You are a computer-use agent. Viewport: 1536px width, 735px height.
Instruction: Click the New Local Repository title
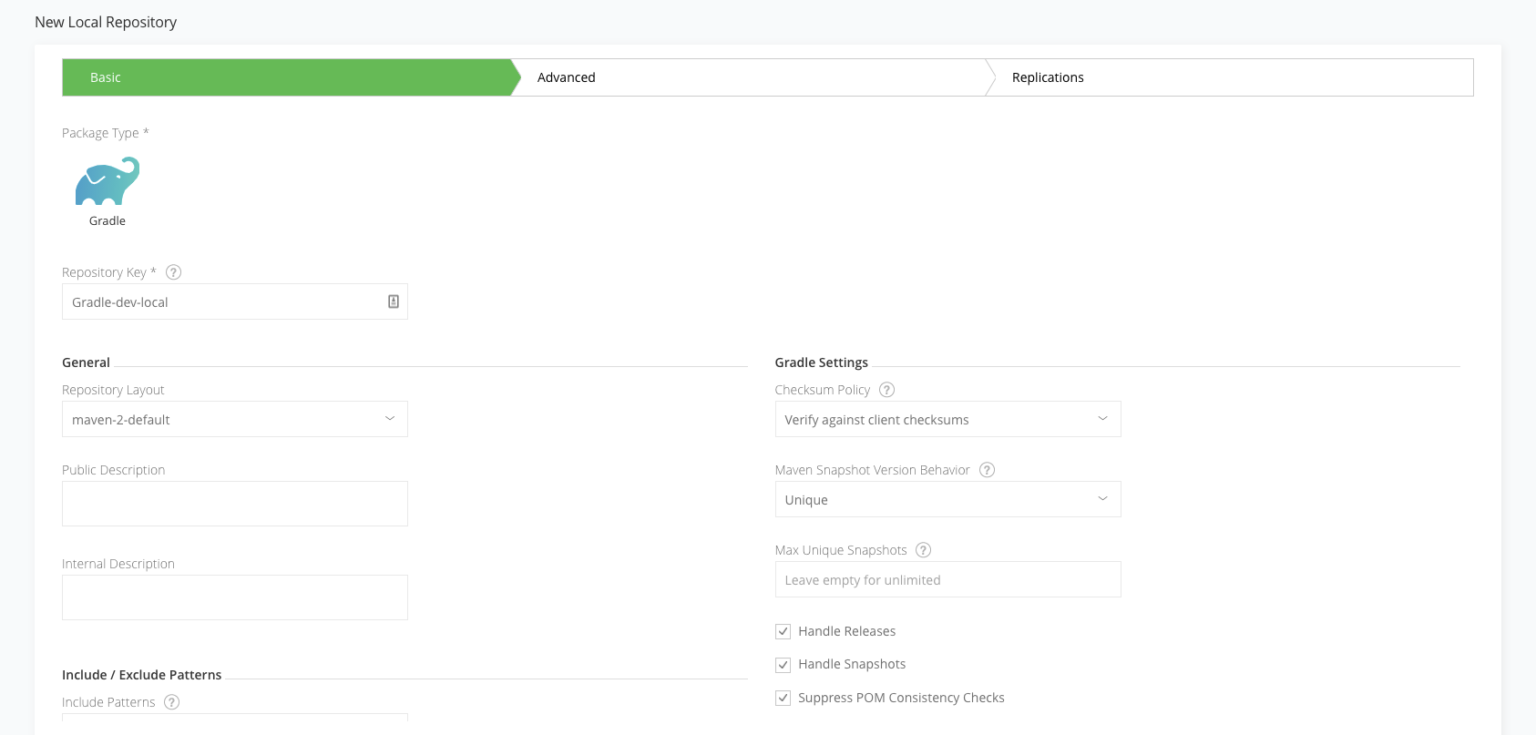point(105,21)
